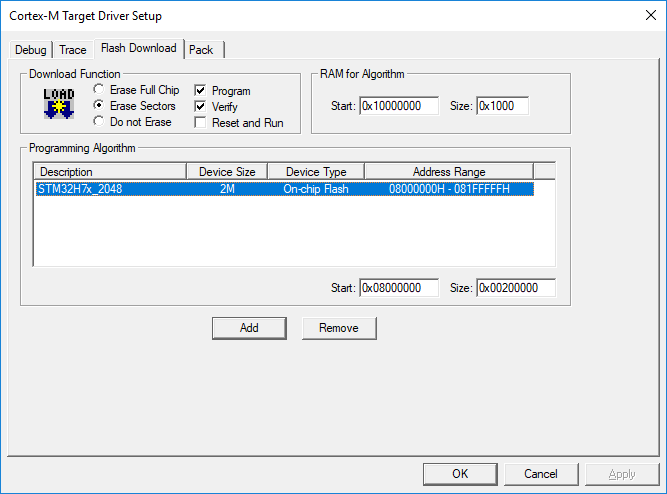The image size is (667, 494).
Task: Select the Flash Download tab
Action: coord(139,48)
